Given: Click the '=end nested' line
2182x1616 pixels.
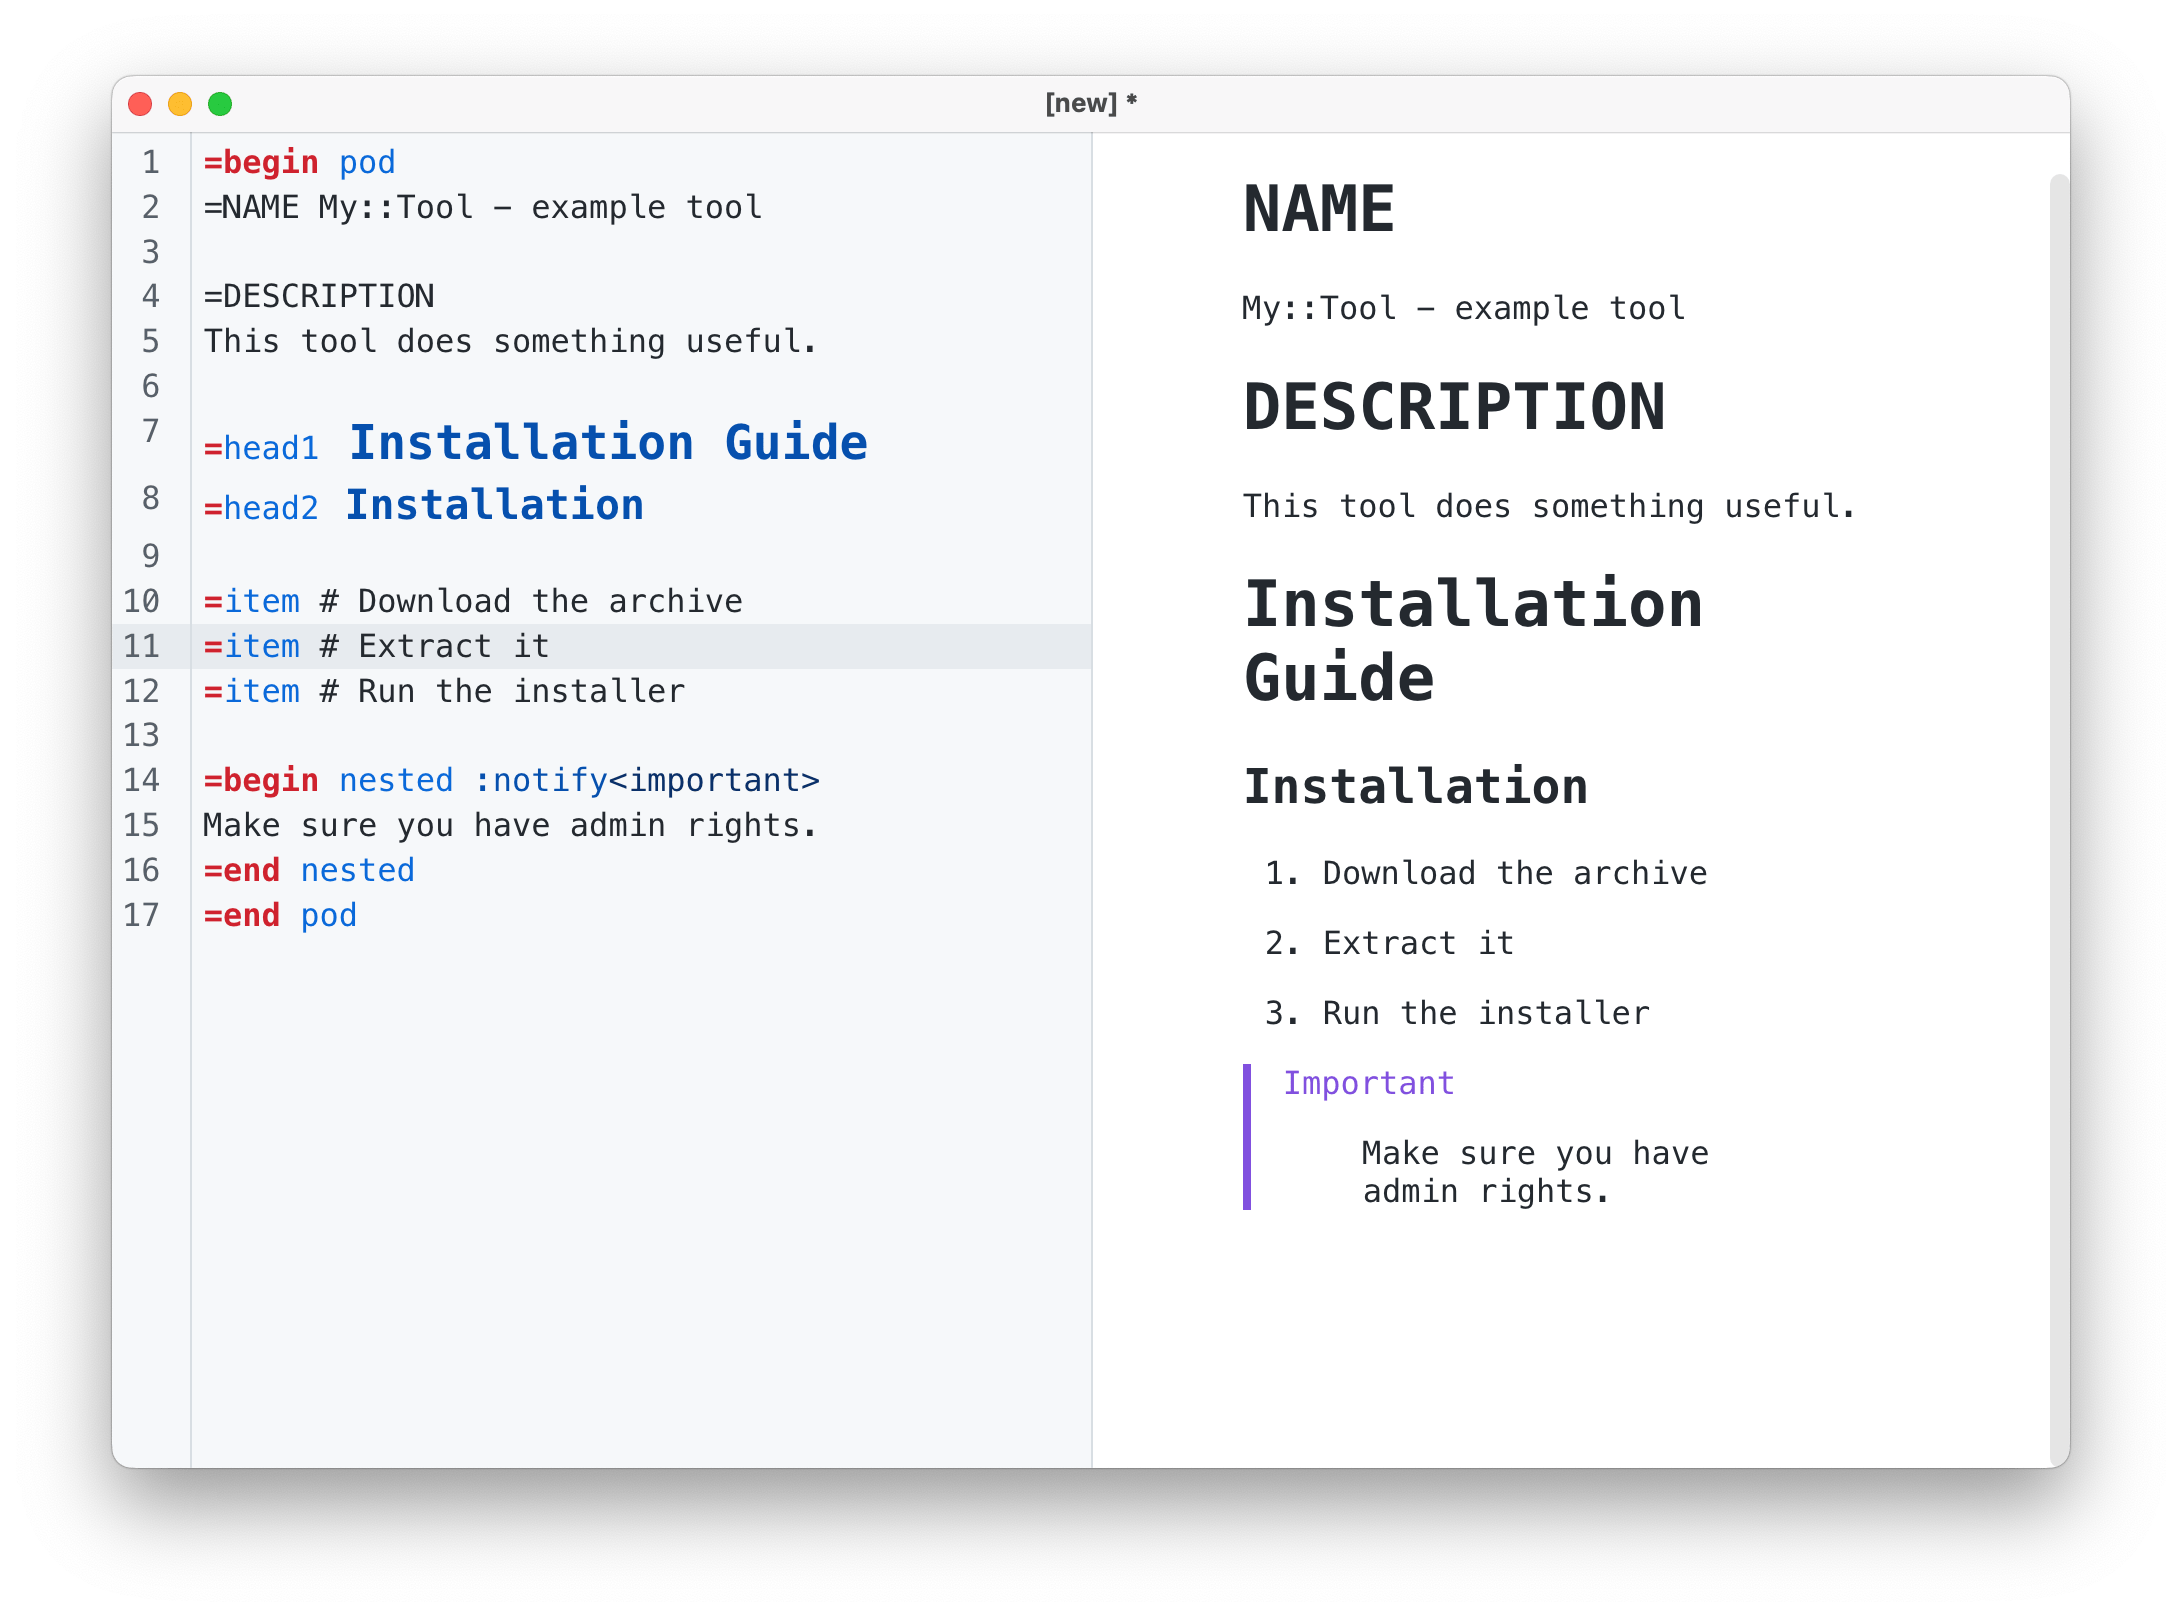Looking at the screenshot, I should pyautogui.click(x=309, y=870).
